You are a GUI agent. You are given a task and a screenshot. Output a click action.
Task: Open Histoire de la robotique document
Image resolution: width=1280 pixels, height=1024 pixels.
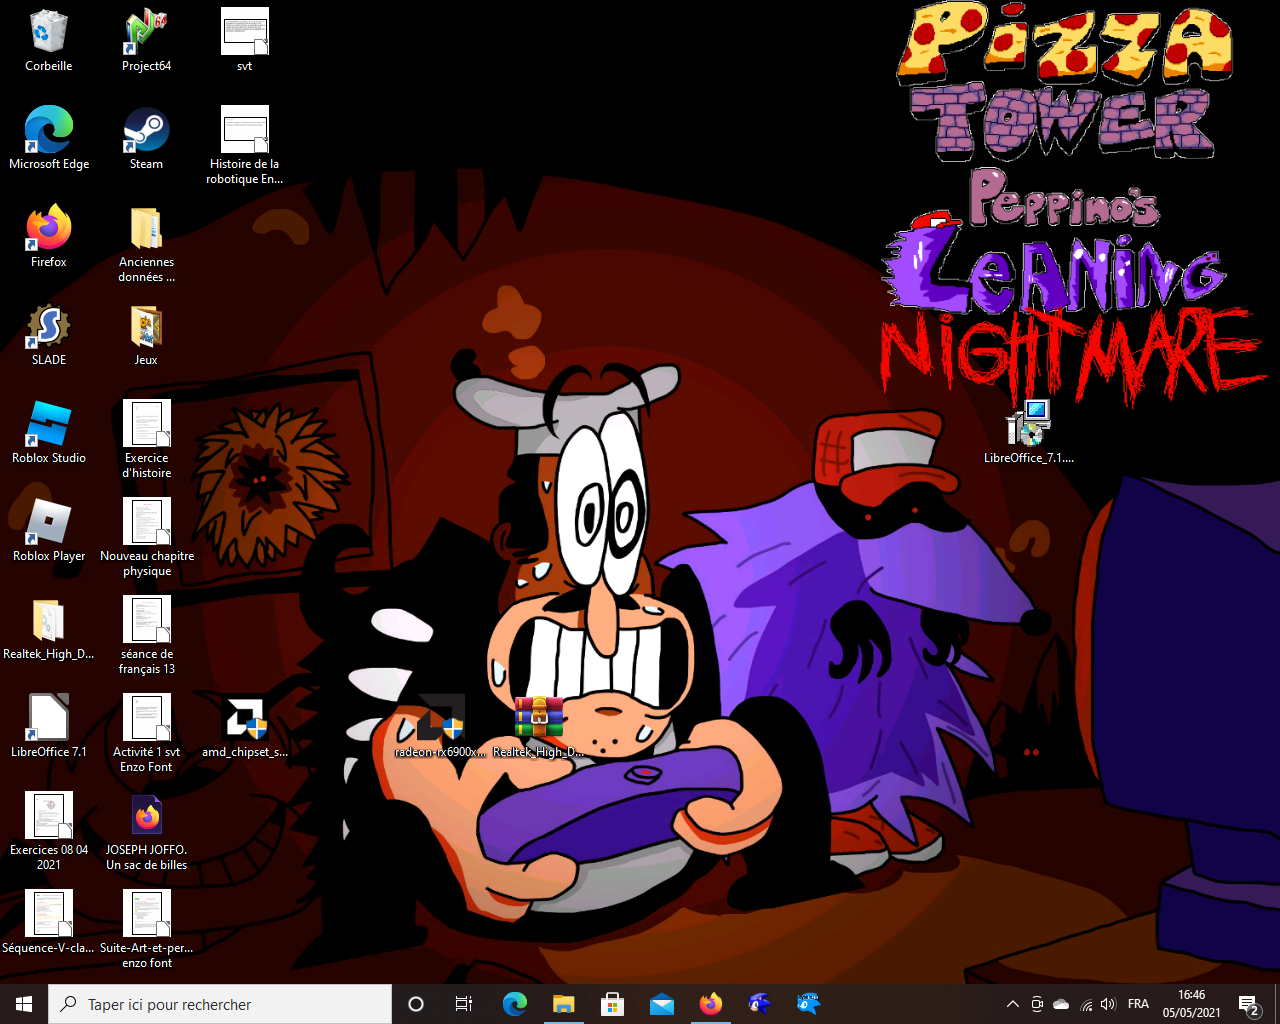244,145
